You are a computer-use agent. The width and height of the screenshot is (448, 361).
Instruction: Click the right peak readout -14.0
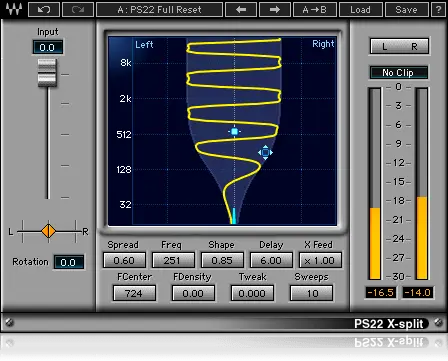click(418, 292)
